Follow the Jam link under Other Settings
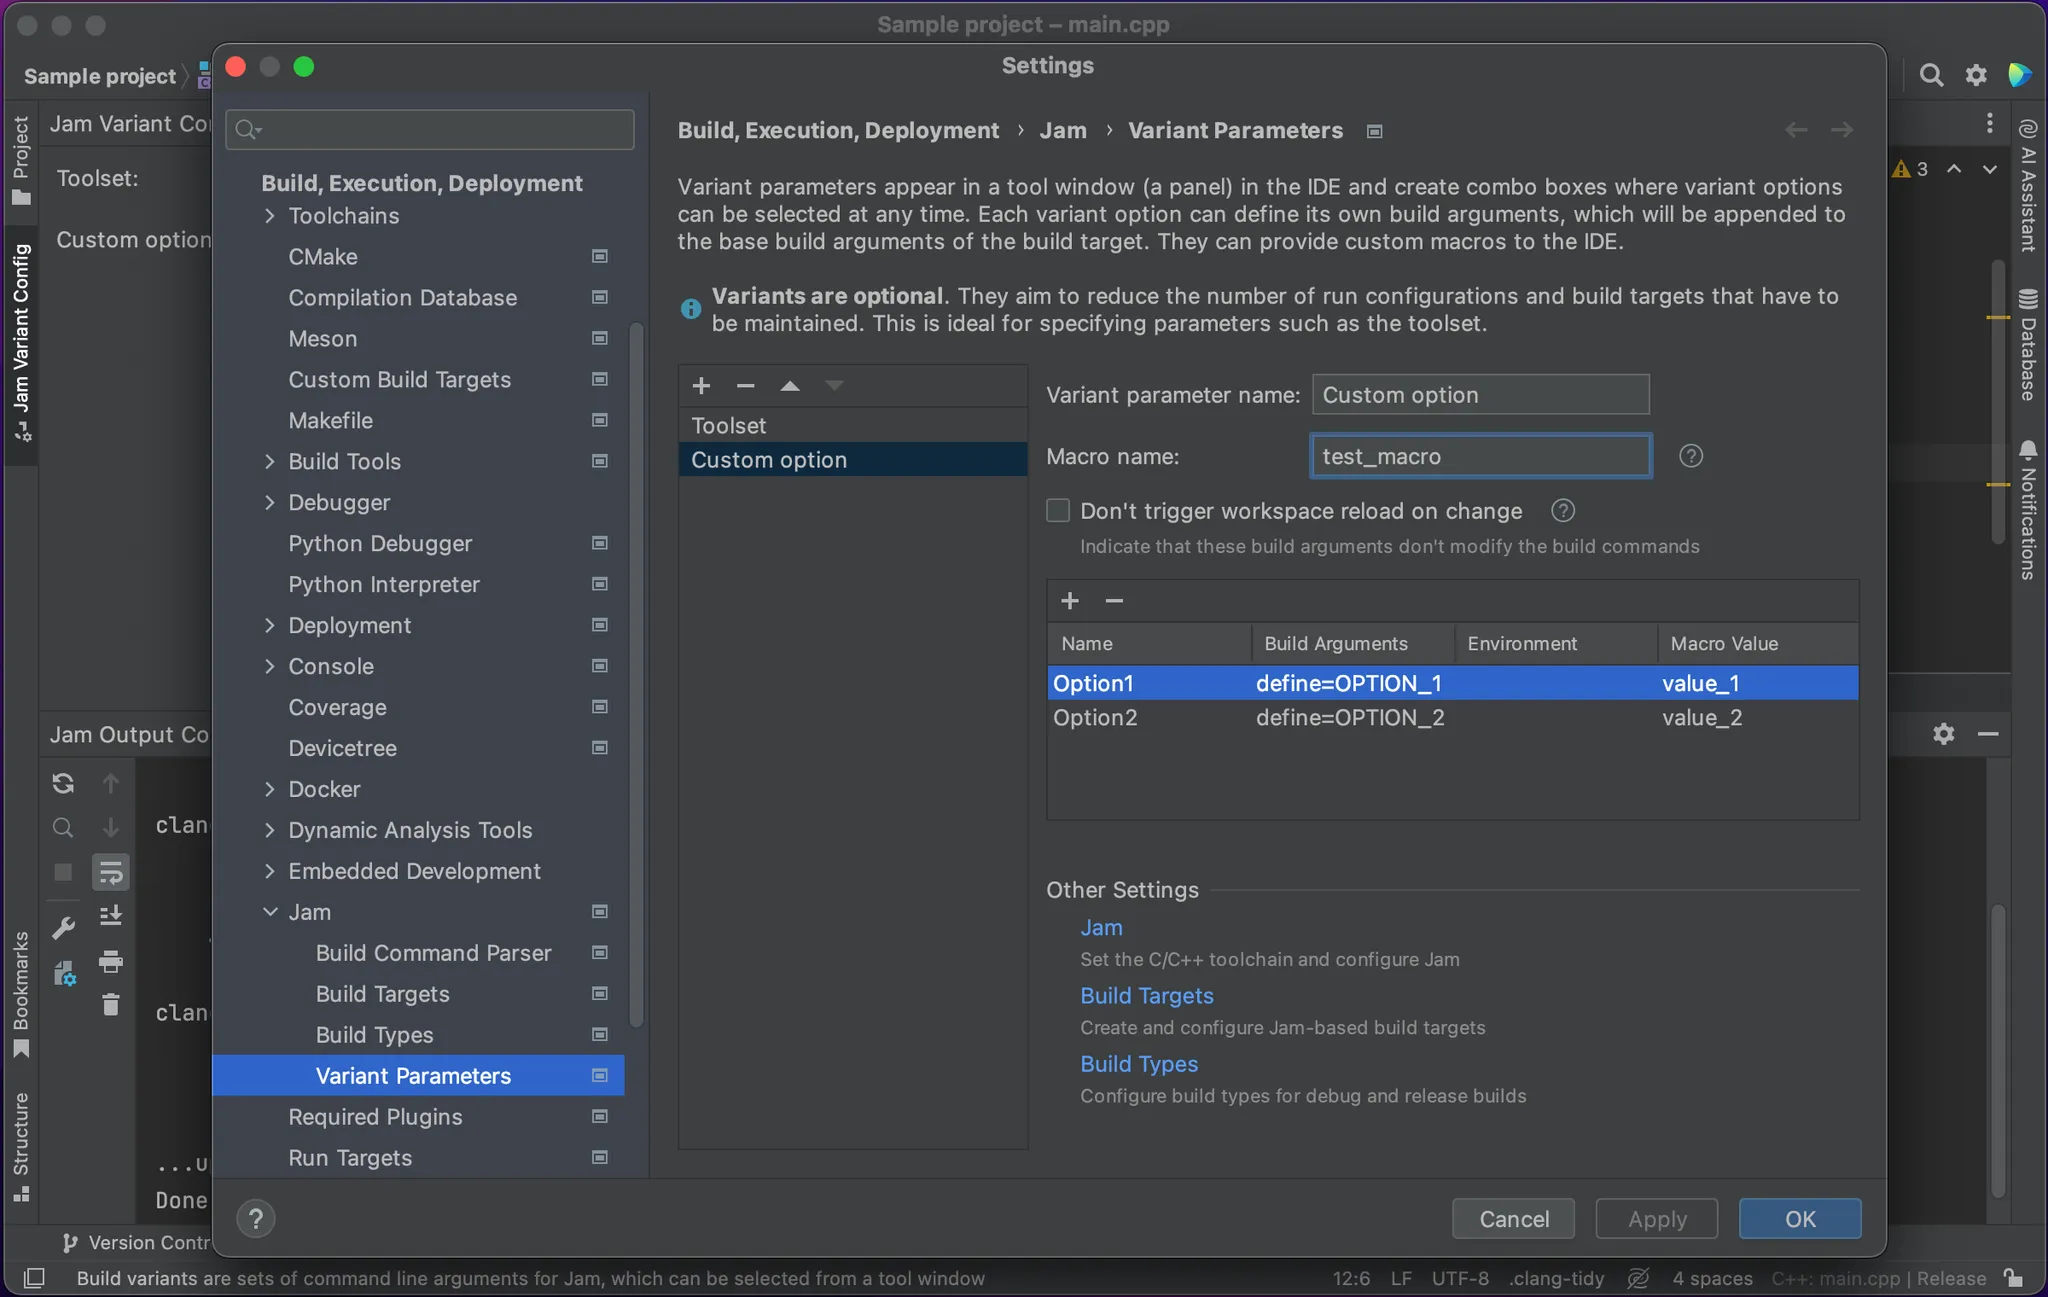The height and width of the screenshot is (1297, 2048). (1101, 927)
